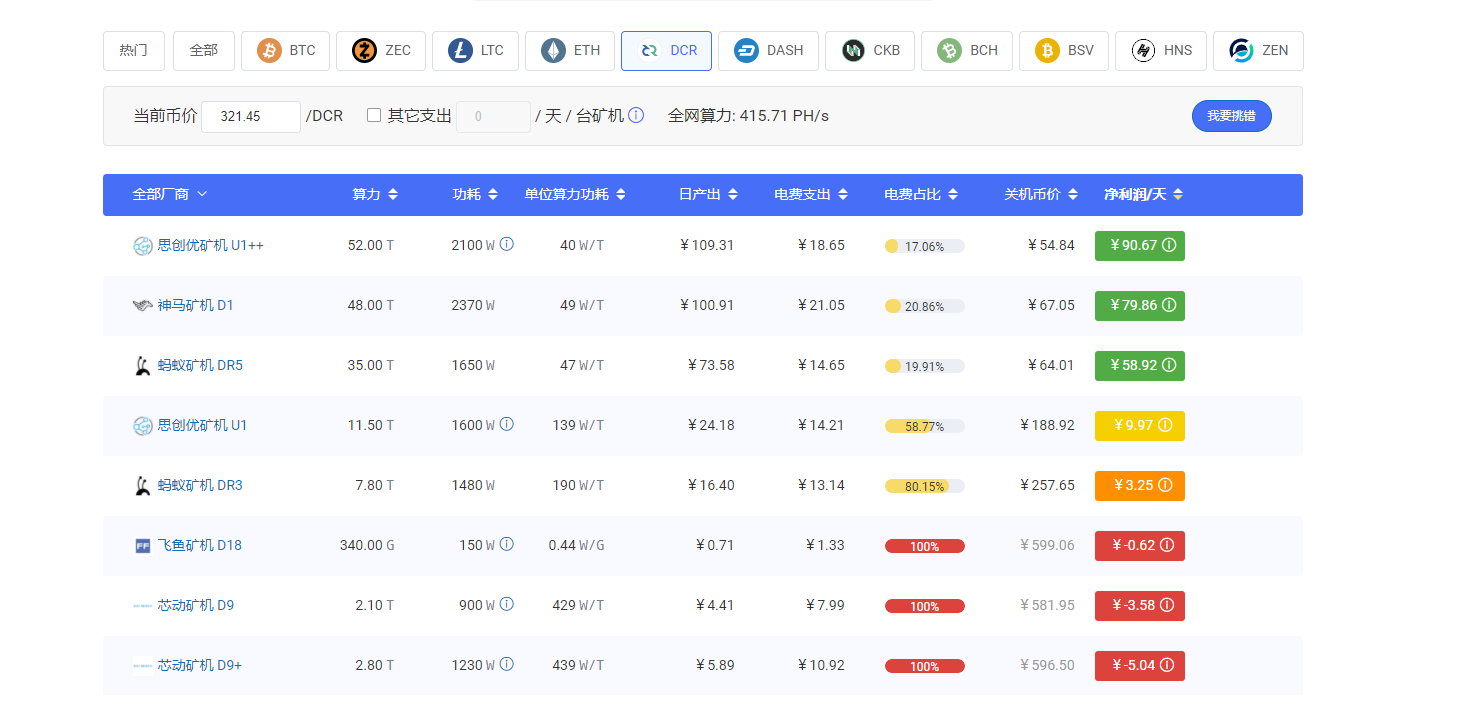Select the BCH coin tab
Screen dimensions: 1481x721
pos(967,51)
